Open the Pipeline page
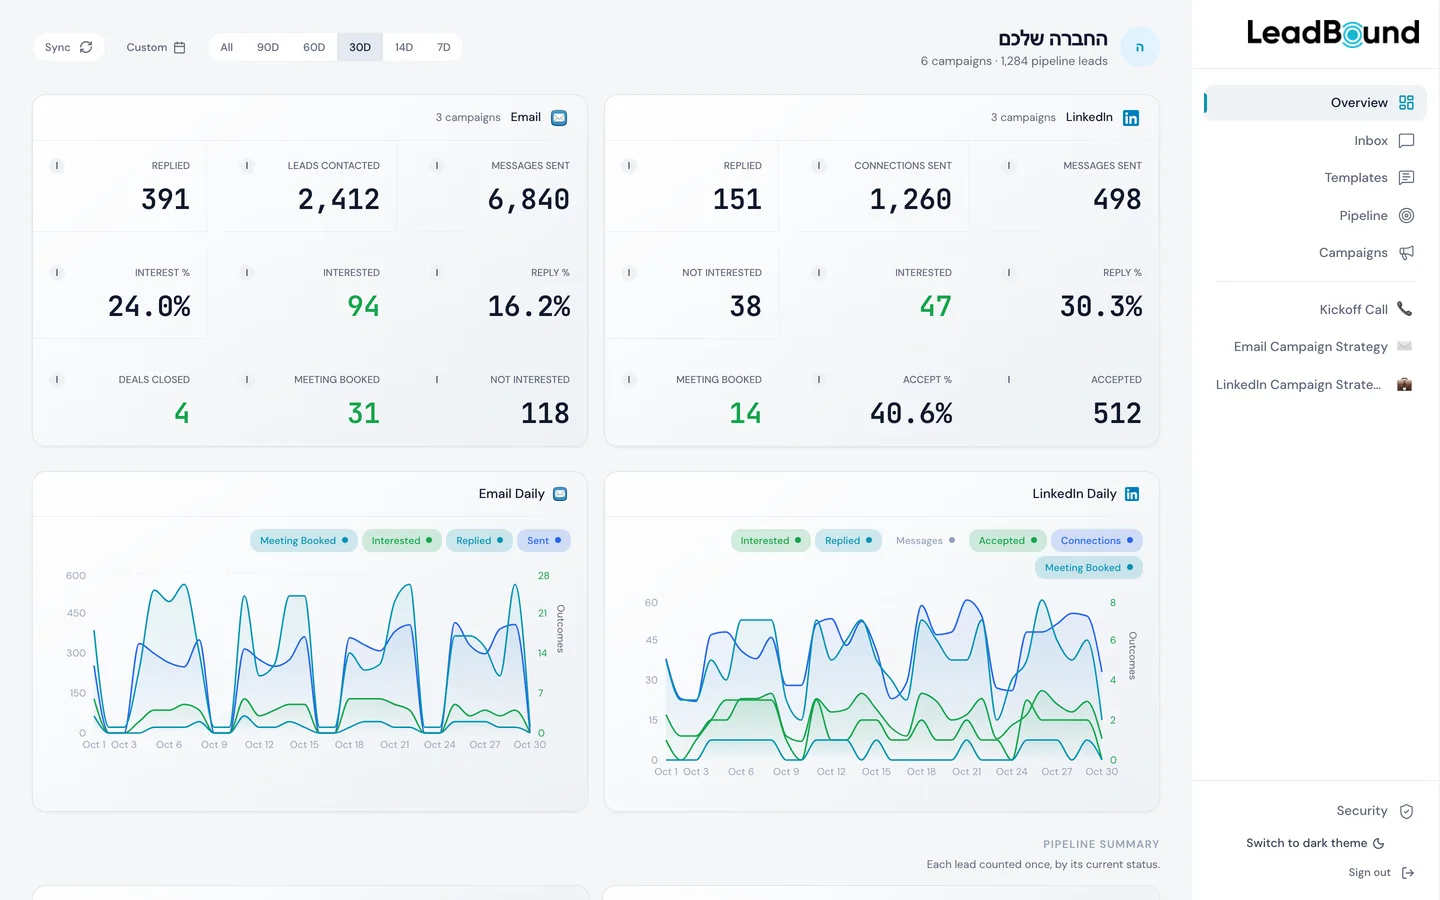 [x=1315, y=216]
